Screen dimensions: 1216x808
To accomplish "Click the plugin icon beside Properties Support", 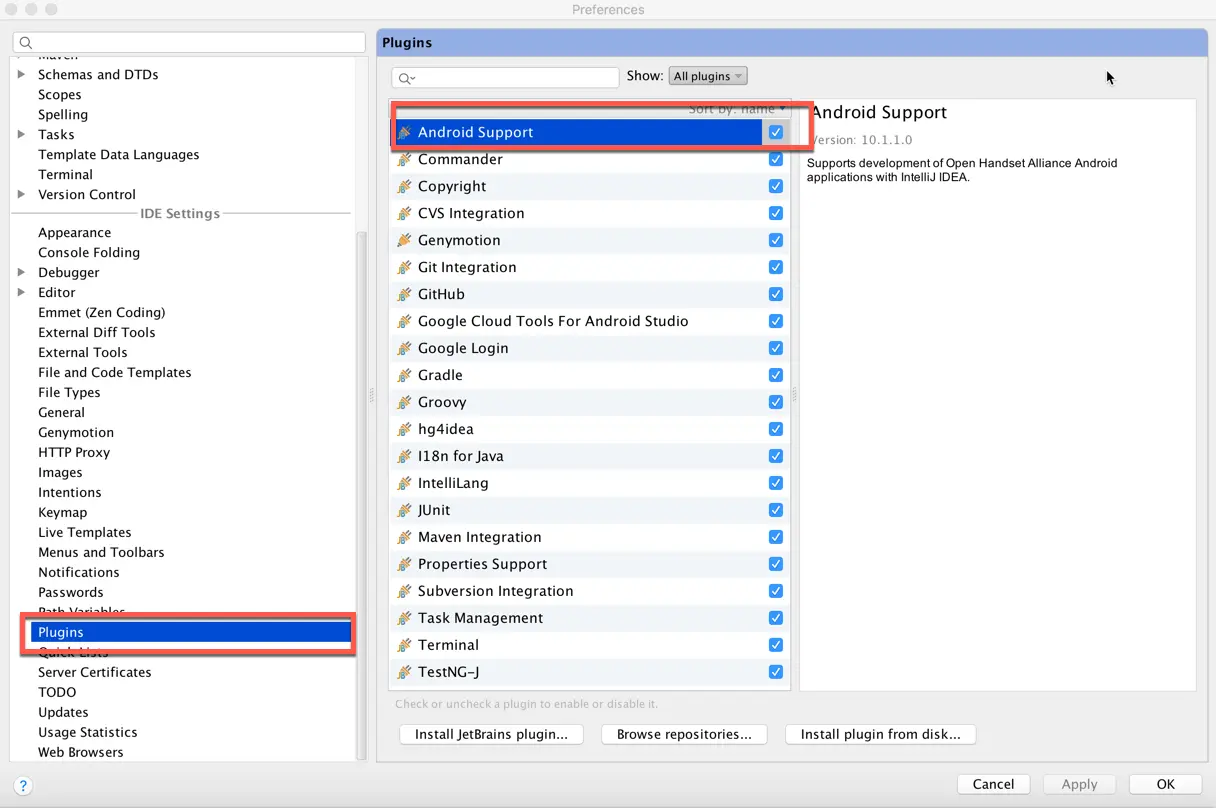I will [404, 564].
